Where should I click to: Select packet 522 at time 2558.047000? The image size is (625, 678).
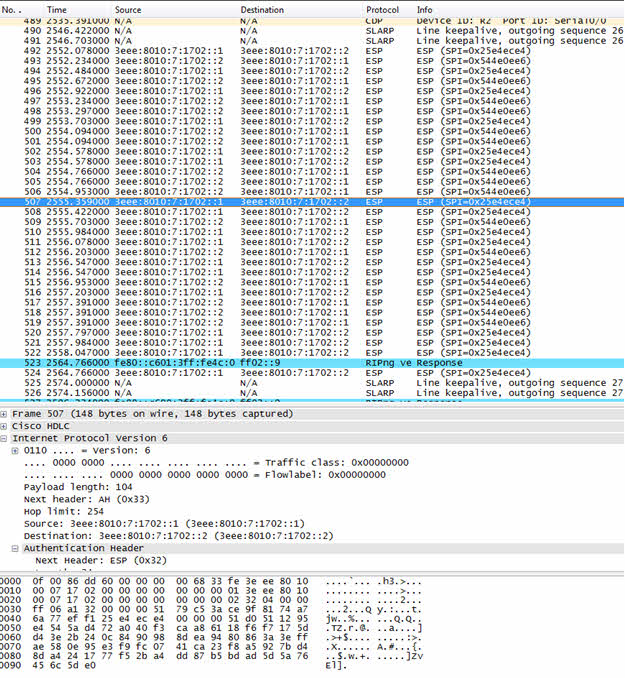point(312,352)
